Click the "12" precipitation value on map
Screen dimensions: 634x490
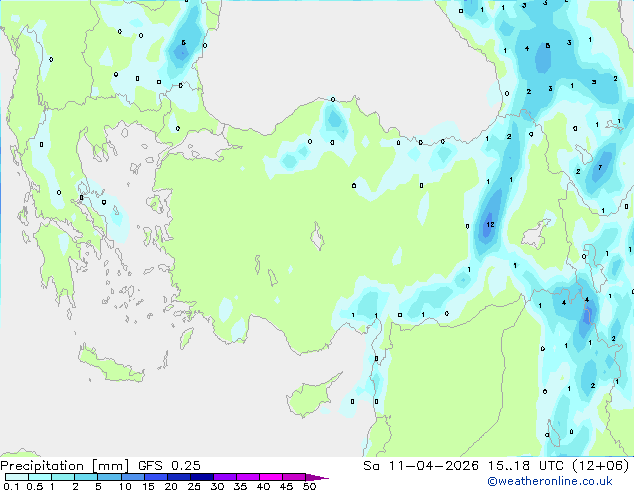click(490, 224)
